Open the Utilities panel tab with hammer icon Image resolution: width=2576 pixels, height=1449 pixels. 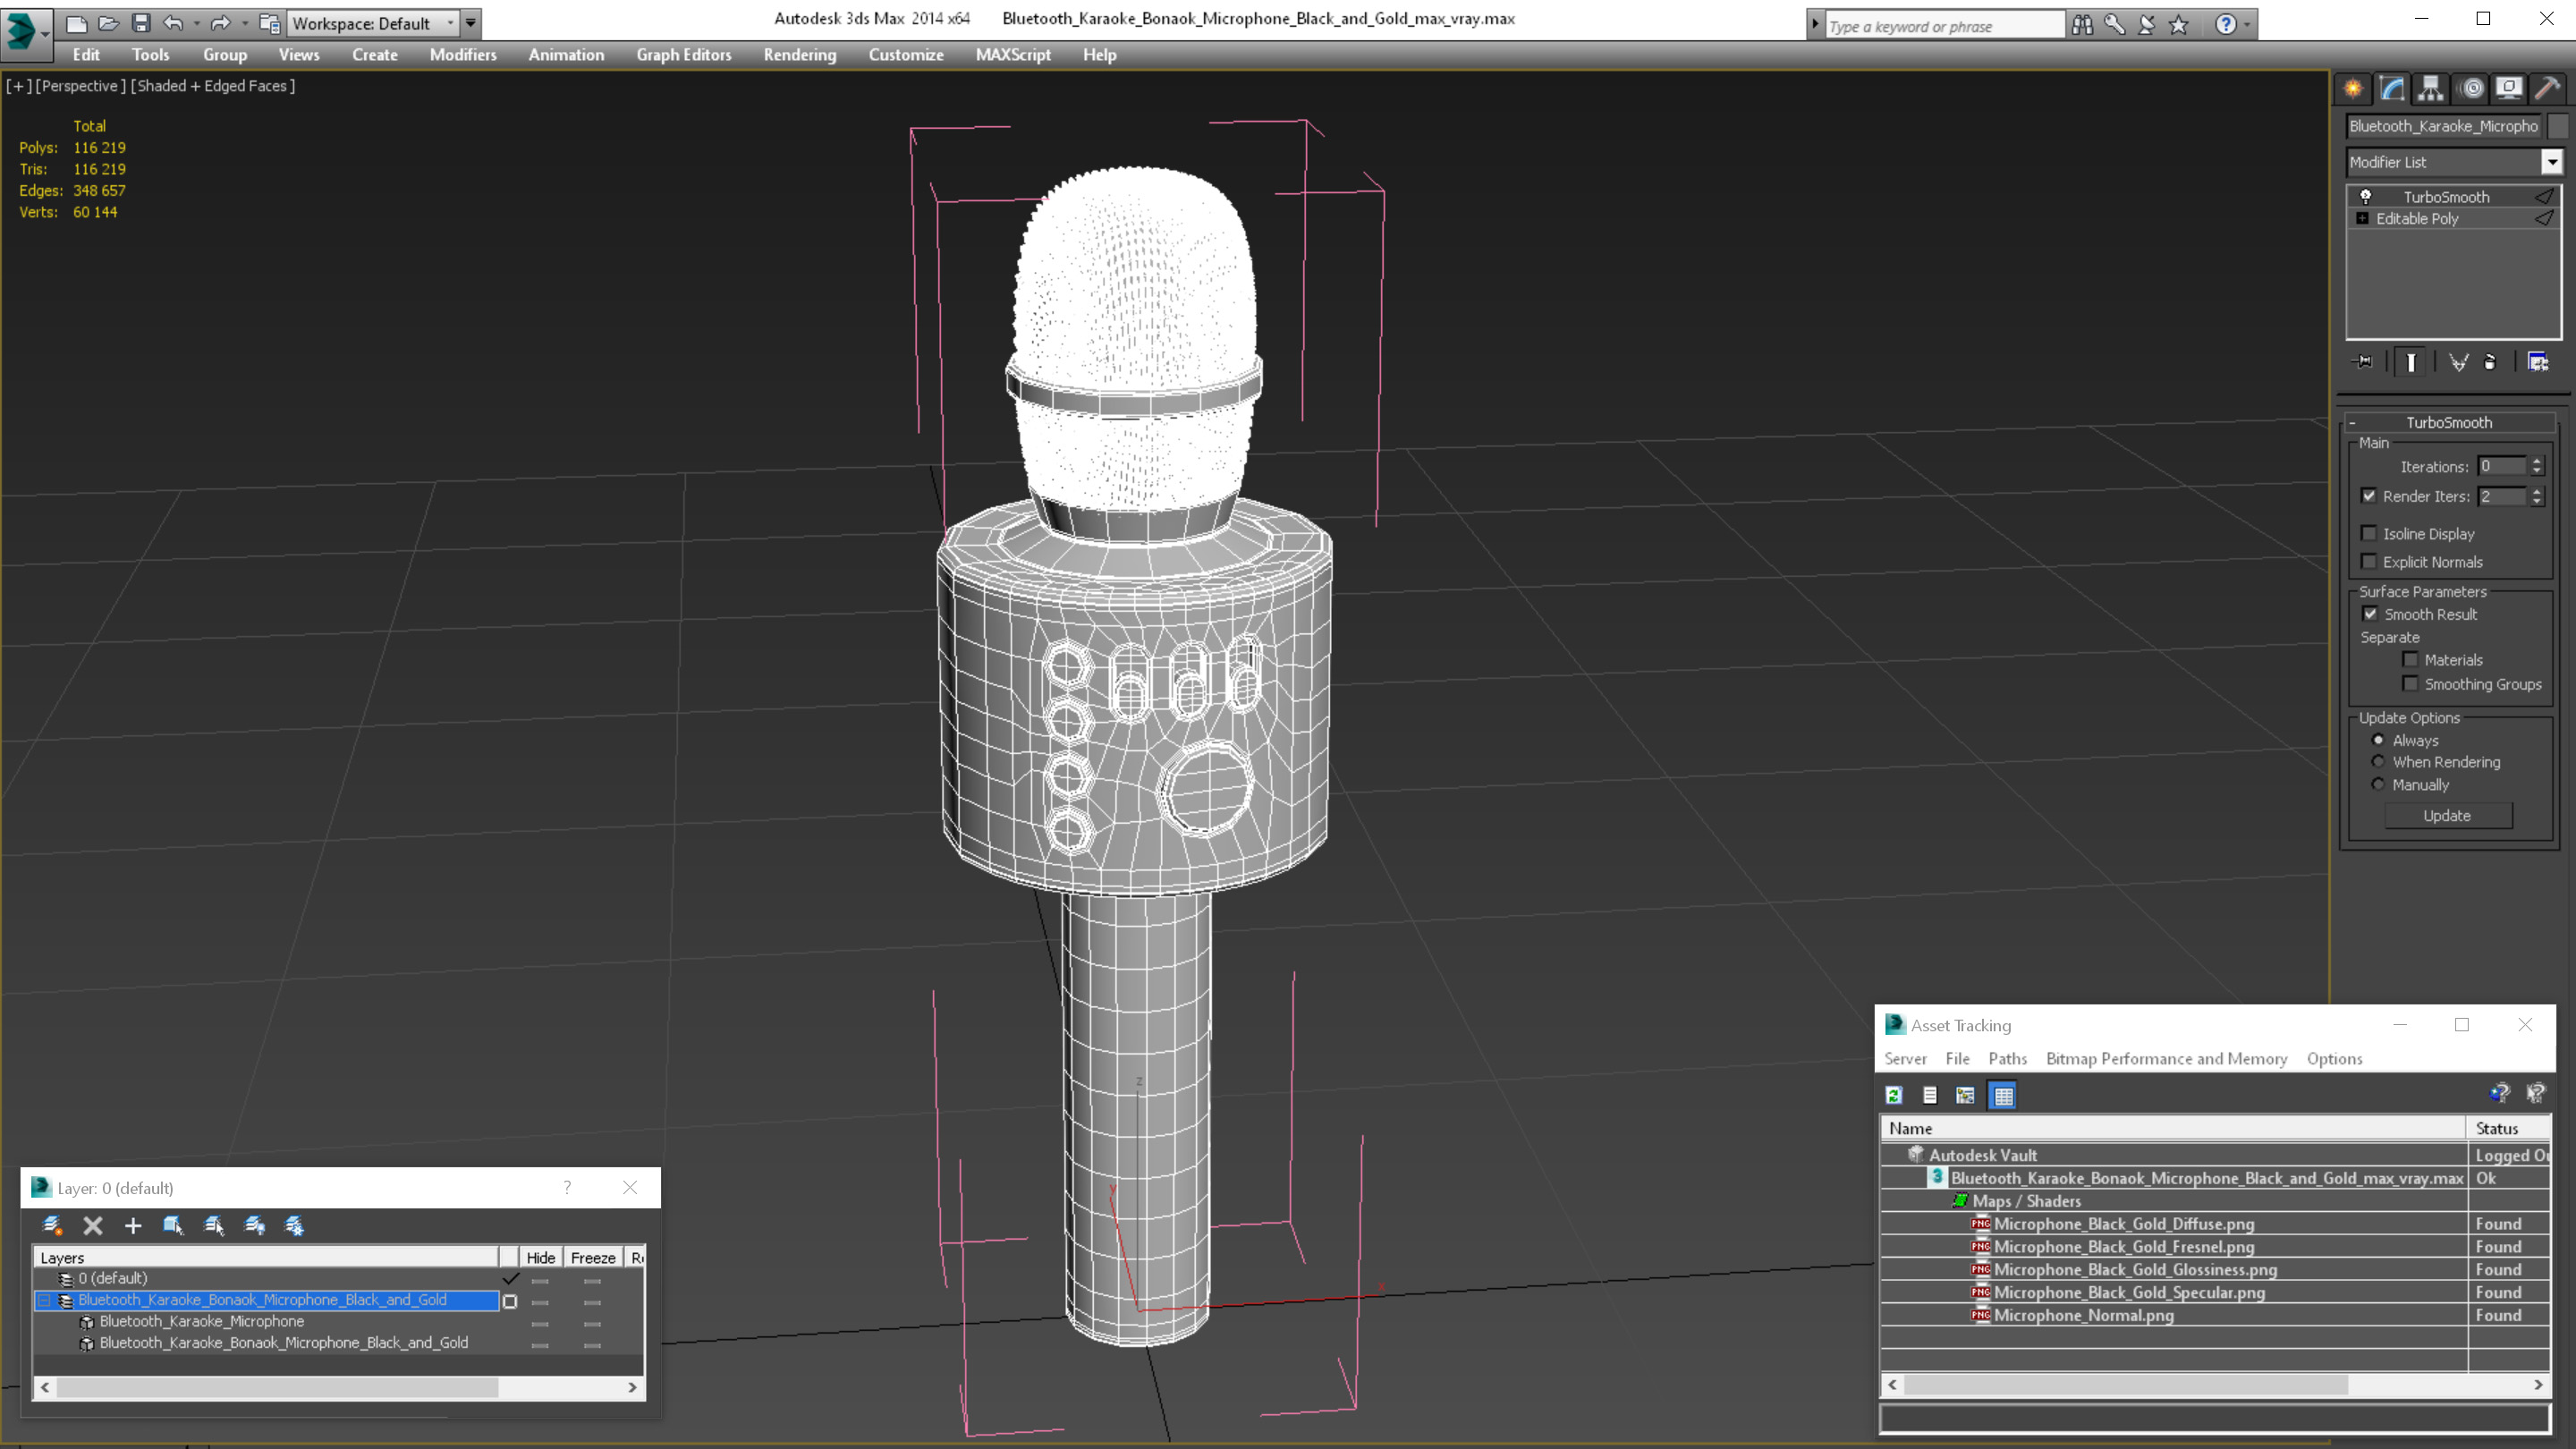2548,89
